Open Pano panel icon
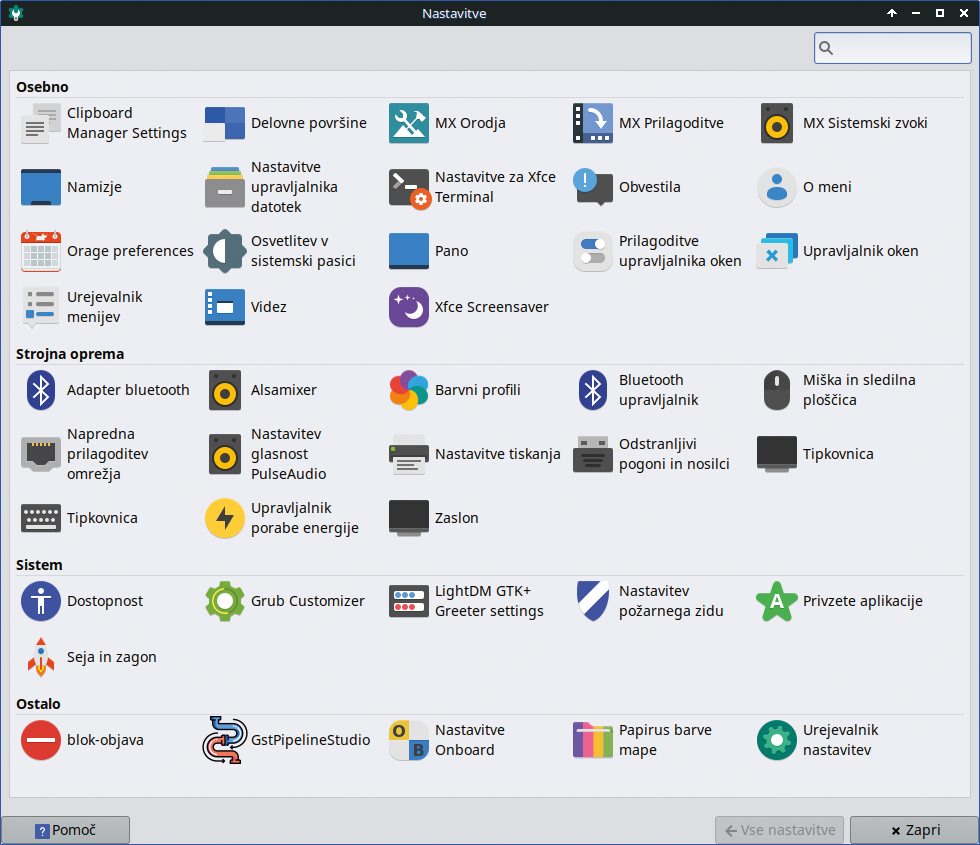 [x=409, y=251]
